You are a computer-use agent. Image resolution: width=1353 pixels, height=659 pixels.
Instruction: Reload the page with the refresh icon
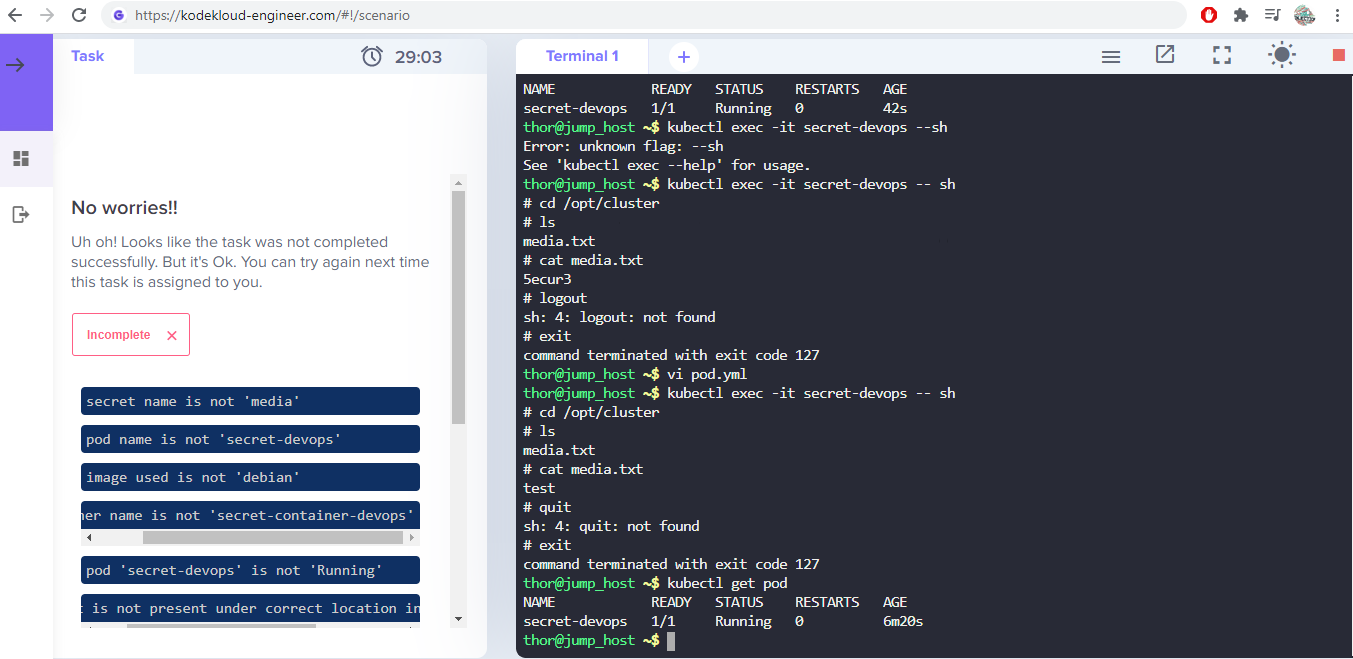(x=78, y=16)
